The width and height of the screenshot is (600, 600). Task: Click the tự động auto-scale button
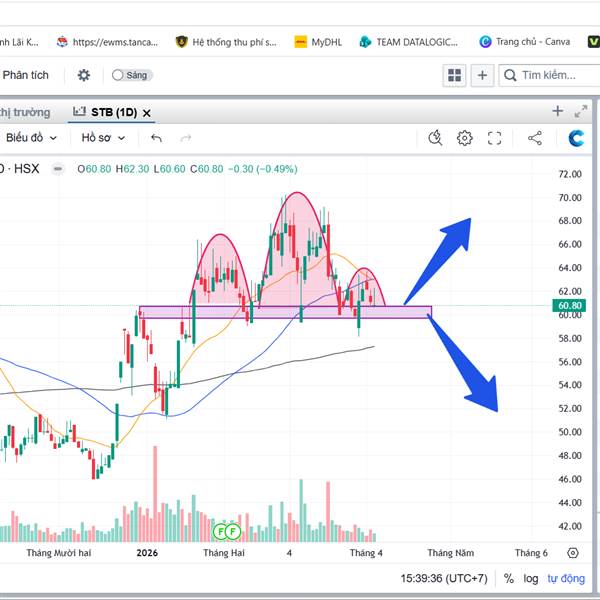coord(566,578)
